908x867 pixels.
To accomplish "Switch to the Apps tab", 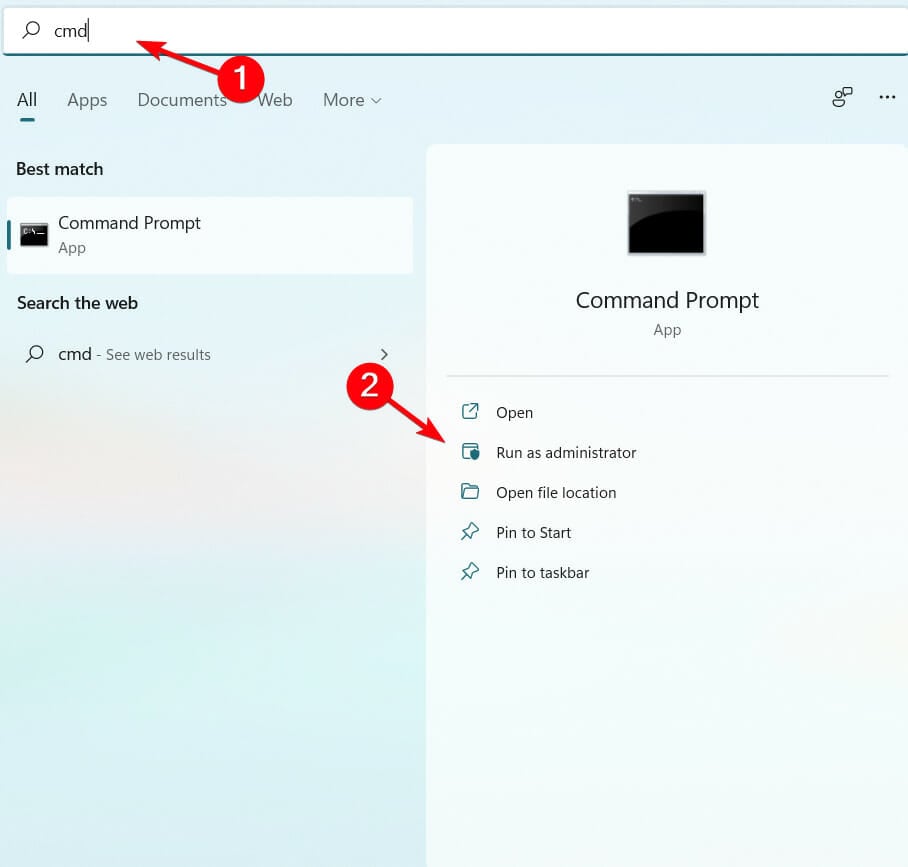I will pos(87,100).
